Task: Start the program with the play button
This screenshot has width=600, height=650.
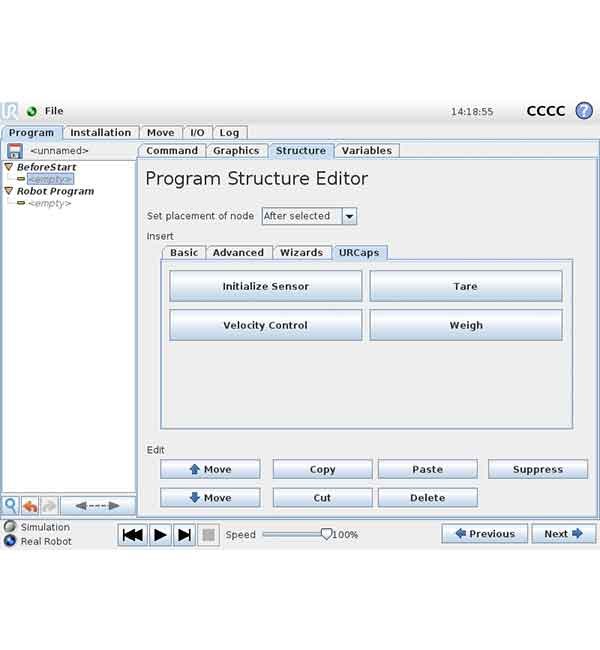Action: coord(160,535)
